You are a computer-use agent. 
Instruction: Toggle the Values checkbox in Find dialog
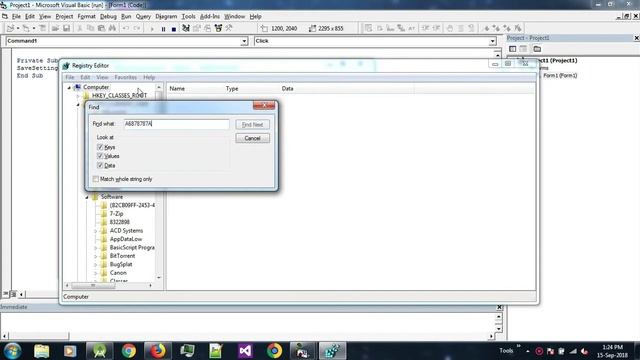100,156
